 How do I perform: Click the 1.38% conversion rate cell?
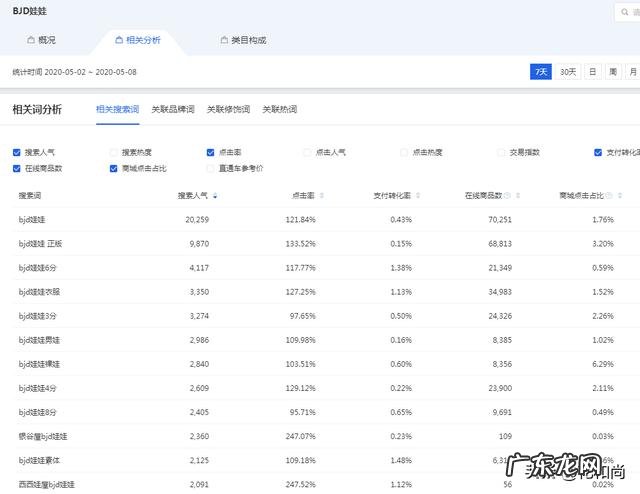(401, 268)
